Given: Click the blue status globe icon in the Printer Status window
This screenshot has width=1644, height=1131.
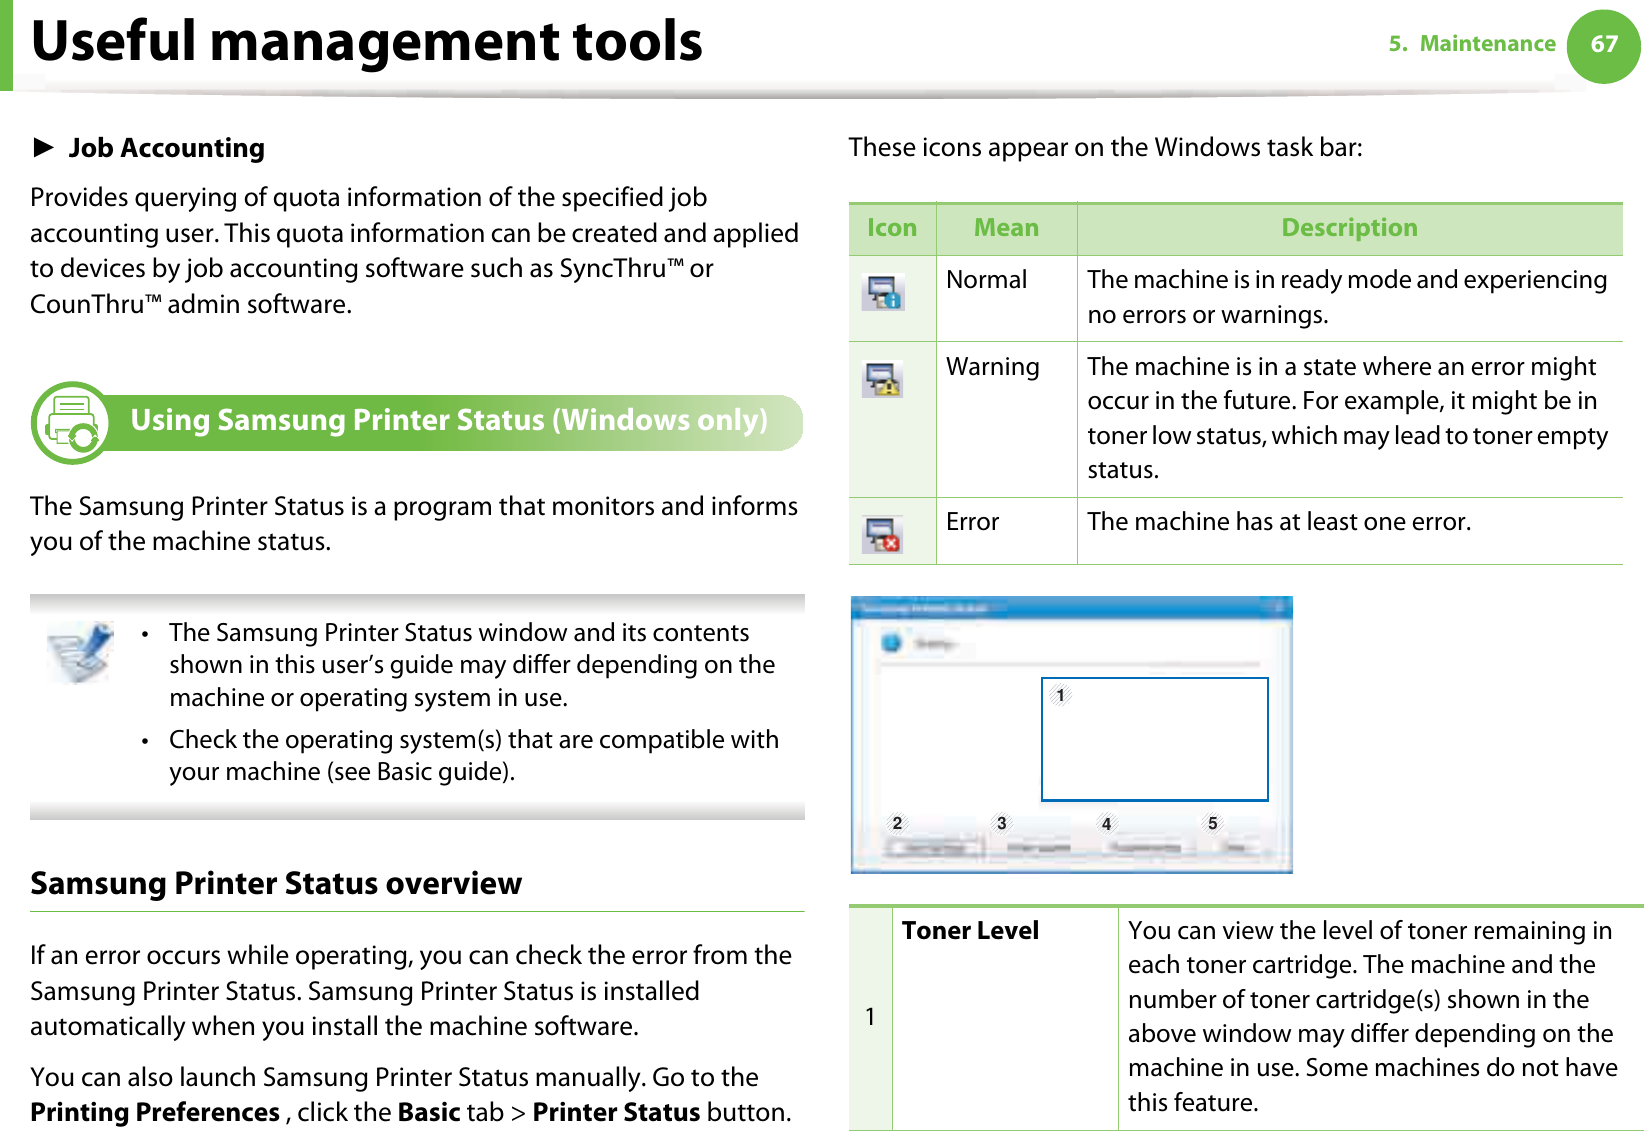Looking at the screenshot, I should [891, 643].
